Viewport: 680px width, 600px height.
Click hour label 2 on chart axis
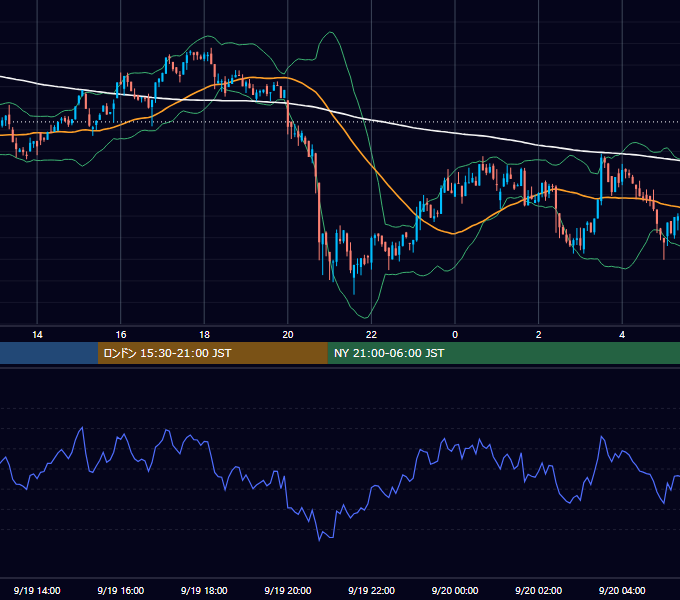(538, 335)
